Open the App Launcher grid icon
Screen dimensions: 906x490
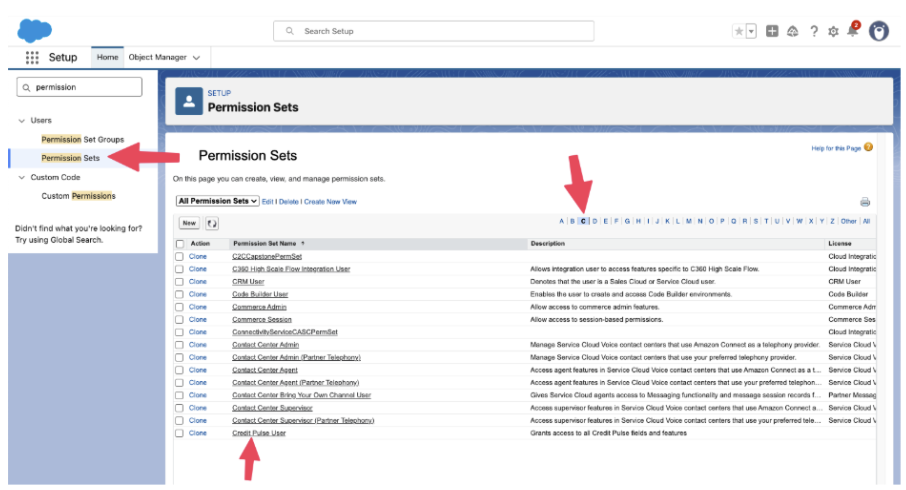[32, 57]
